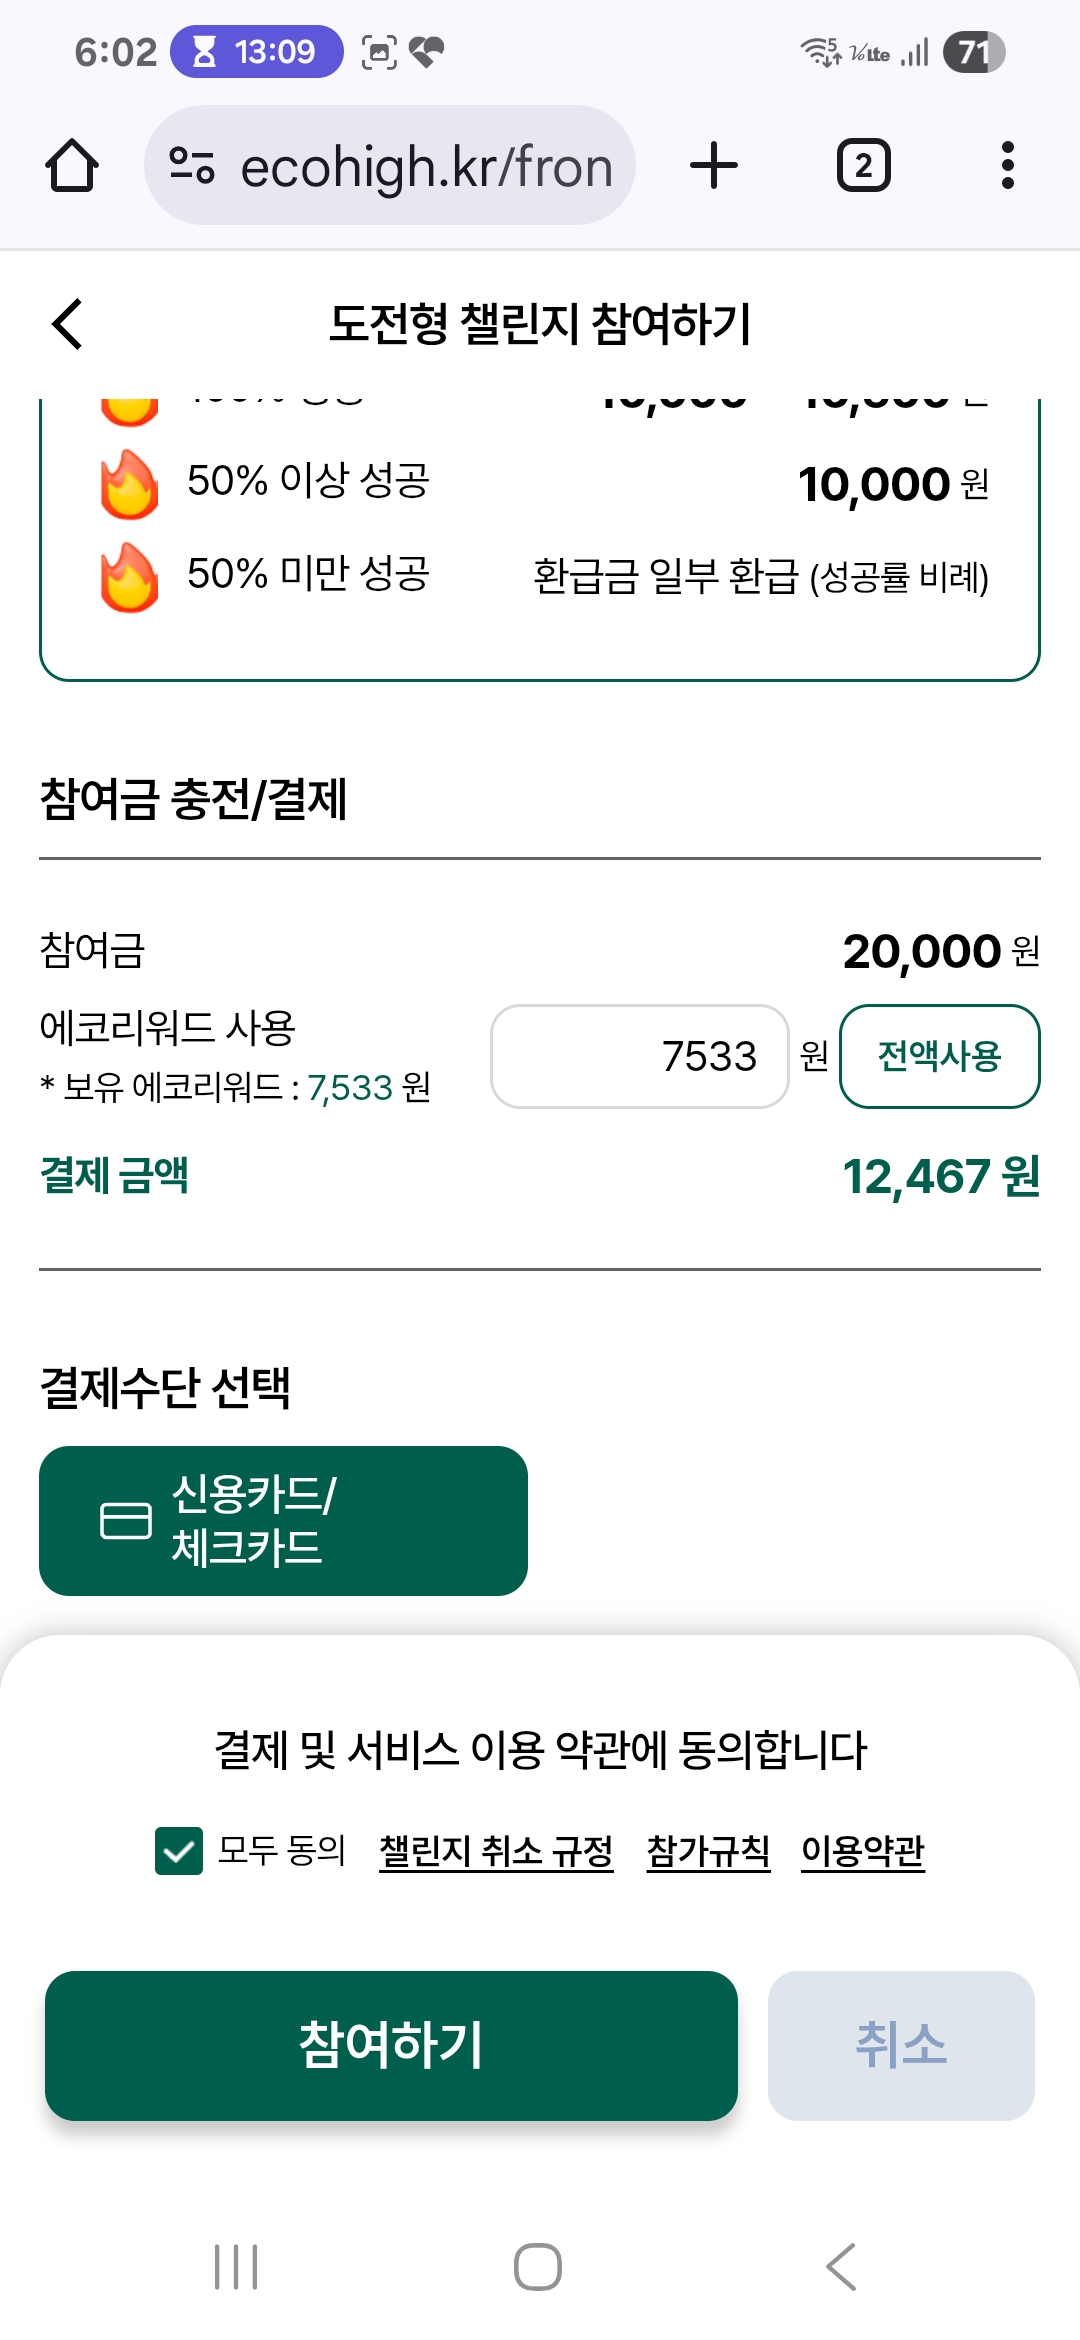The image size is (1080, 2340).
Task: Open the tab switcher showing 2 tabs
Action: pos(863,165)
